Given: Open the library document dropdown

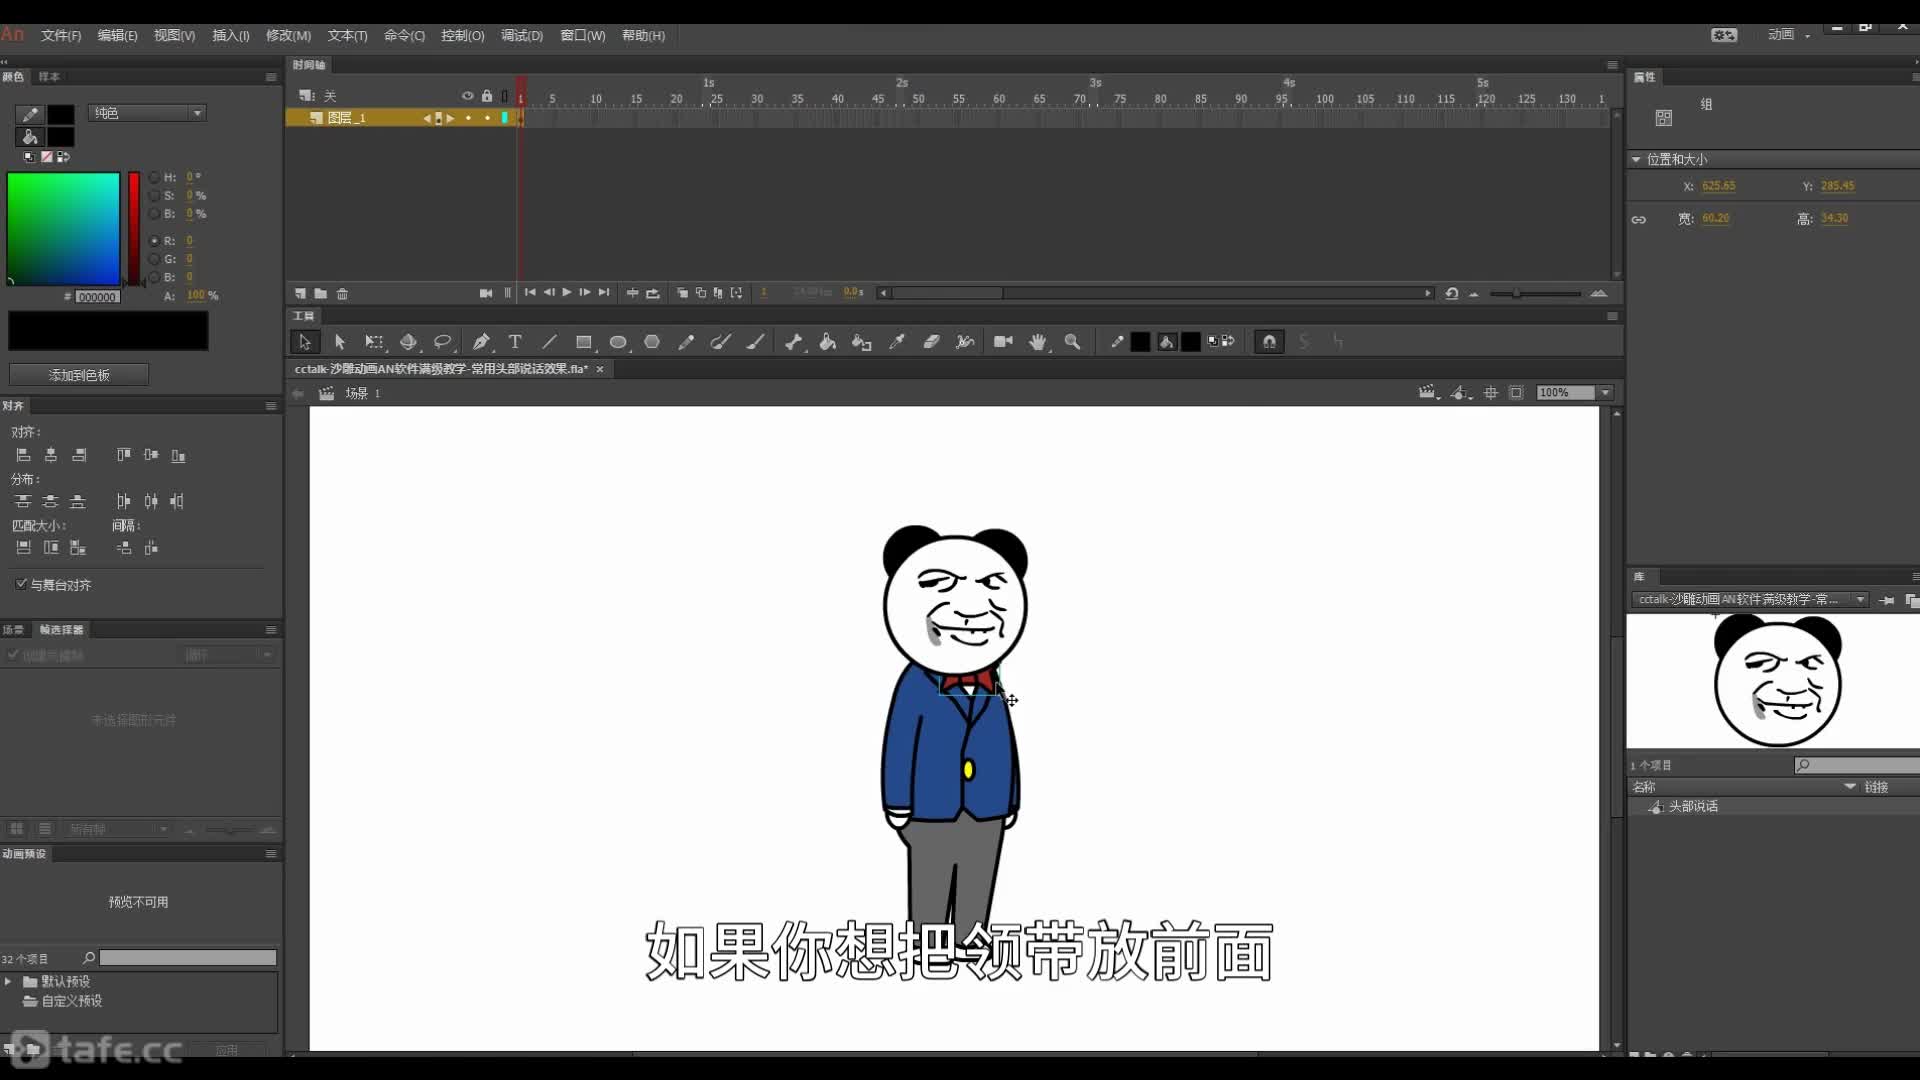Looking at the screenshot, I should (1750, 599).
